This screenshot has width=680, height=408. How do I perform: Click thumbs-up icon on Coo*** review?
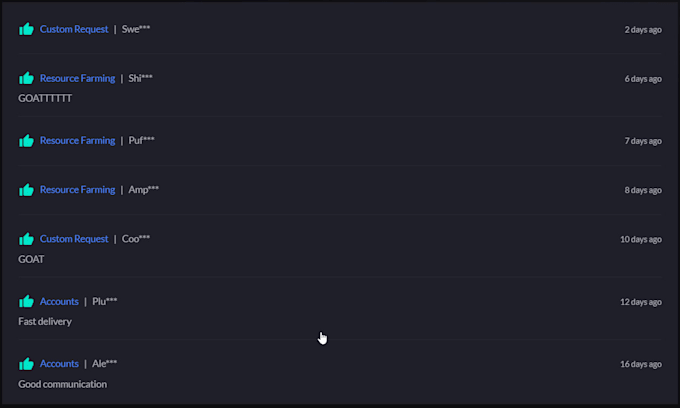click(x=26, y=239)
